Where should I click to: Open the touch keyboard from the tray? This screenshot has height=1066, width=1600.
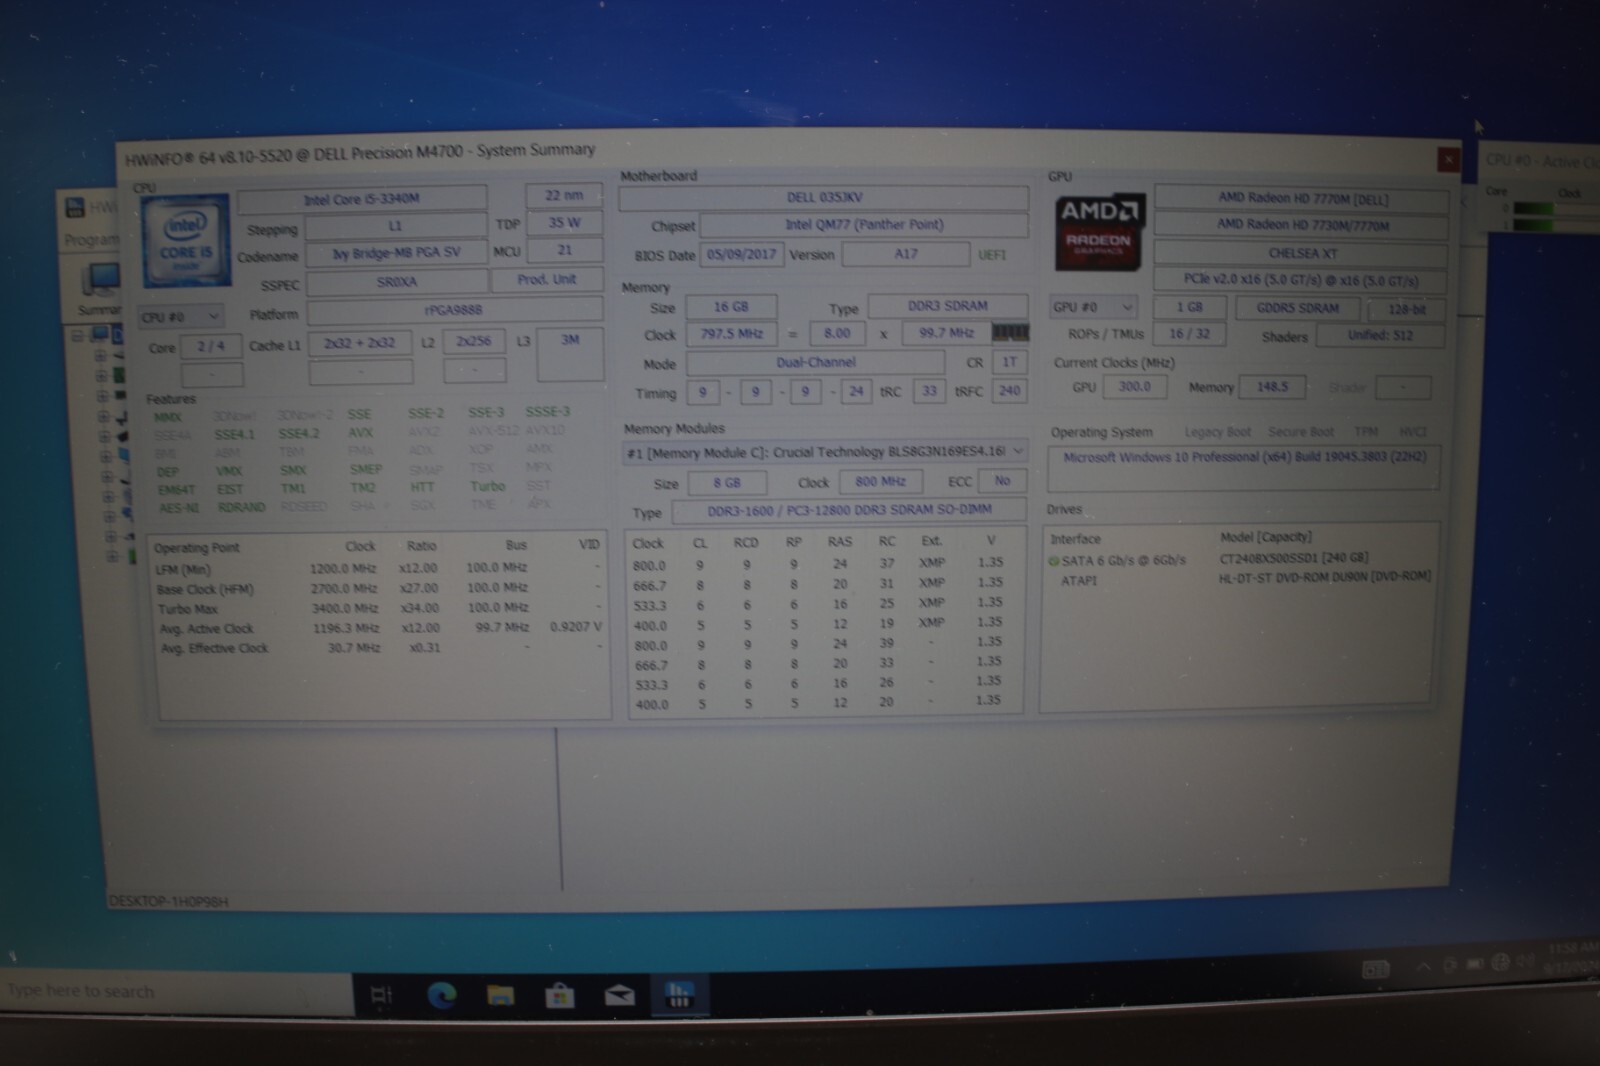pyautogui.click(x=1375, y=969)
